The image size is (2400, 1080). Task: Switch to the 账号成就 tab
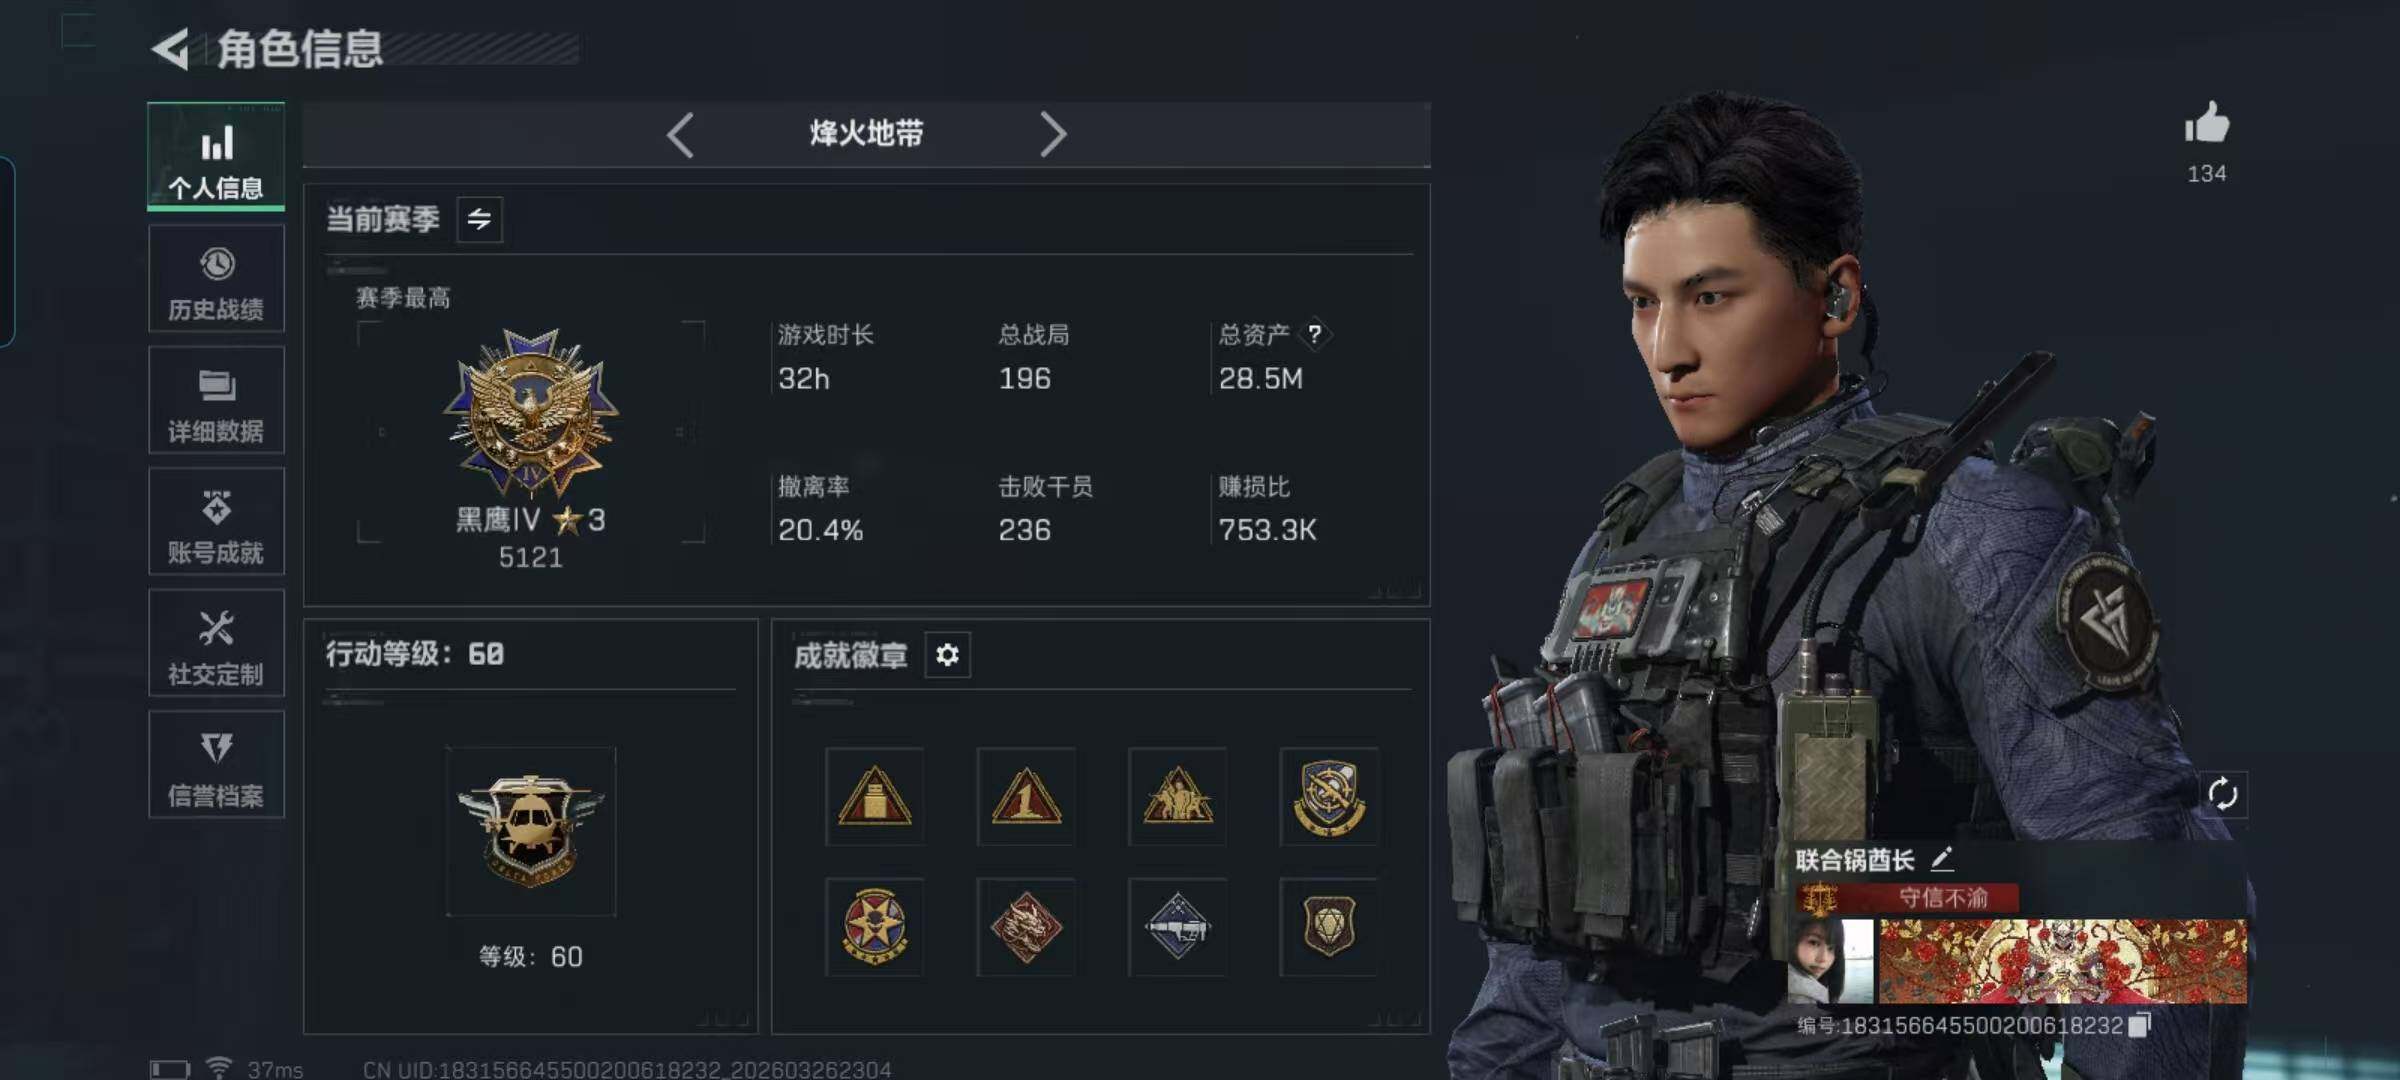[216, 522]
